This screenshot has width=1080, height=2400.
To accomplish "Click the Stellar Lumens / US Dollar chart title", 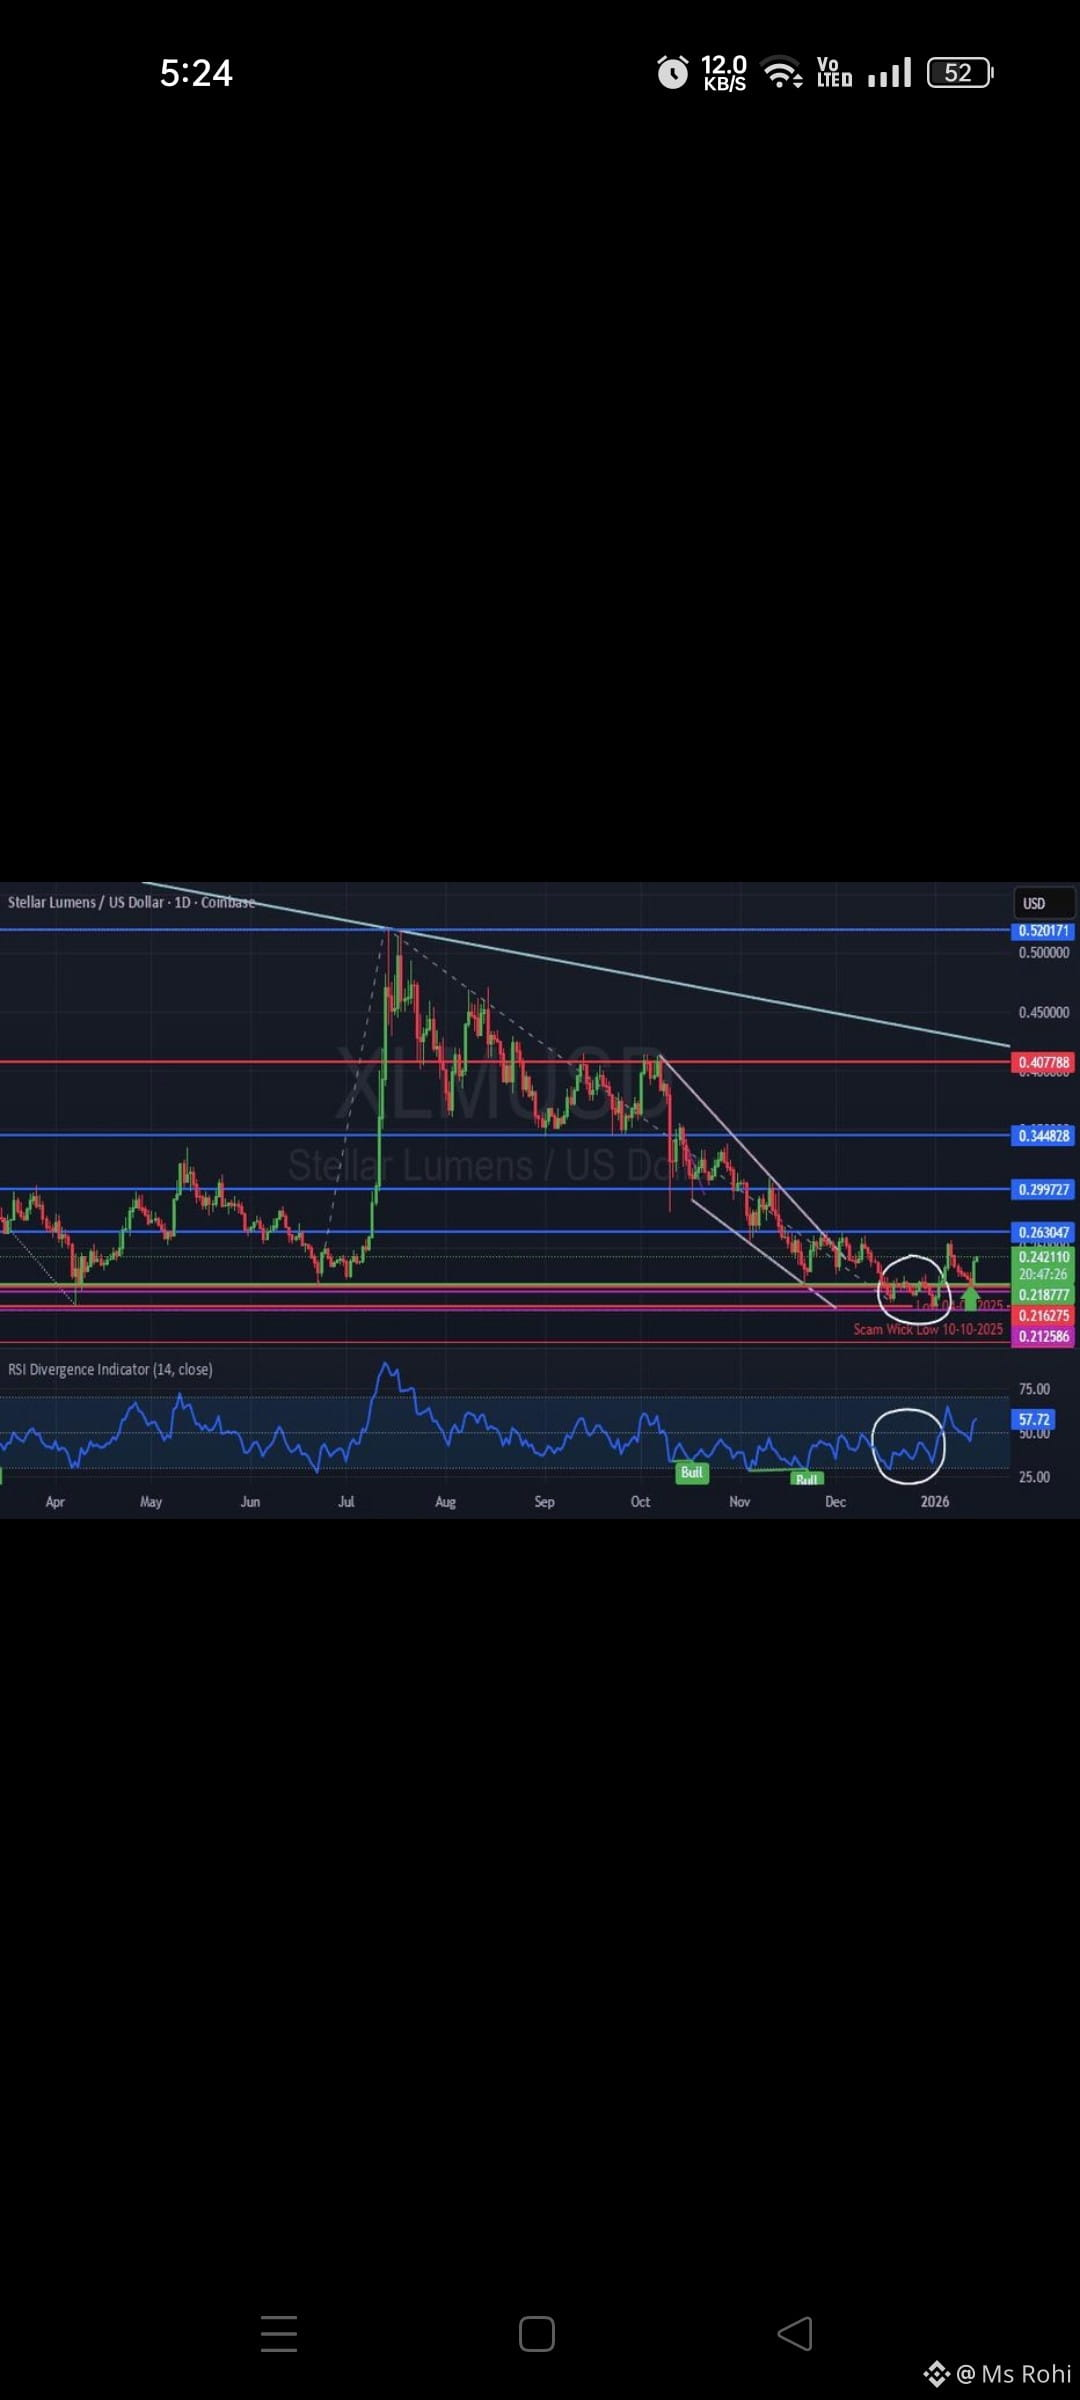I will click(131, 902).
